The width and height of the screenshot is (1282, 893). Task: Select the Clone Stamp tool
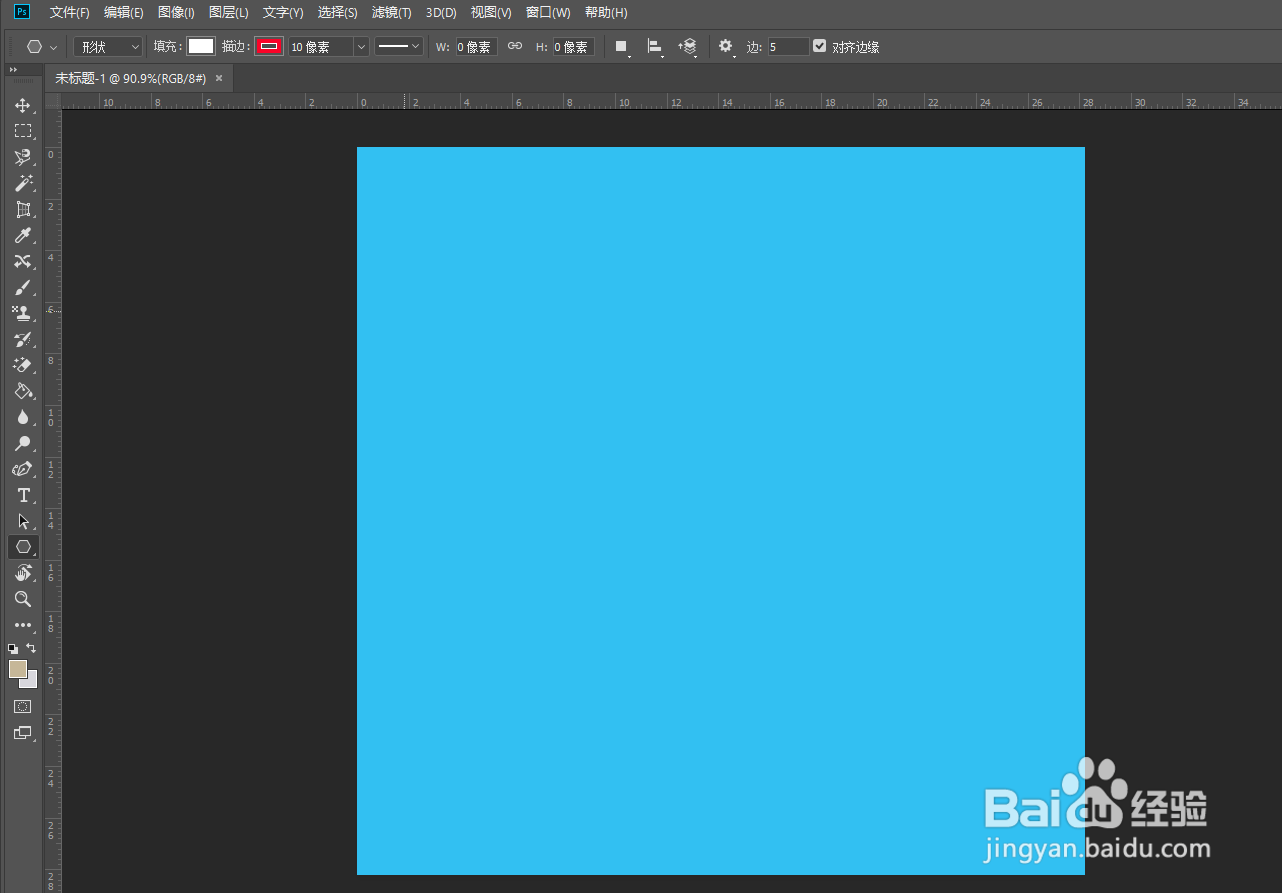coord(22,313)
